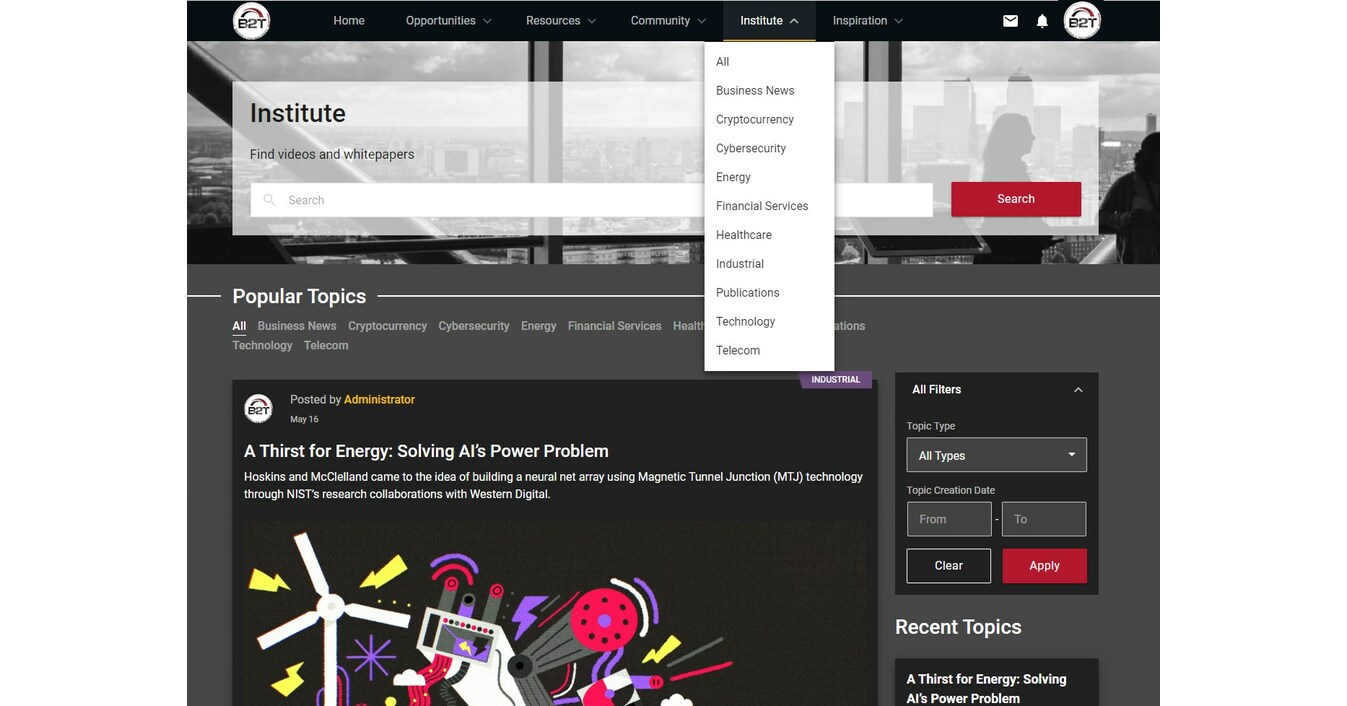Switch to the Technology popular topic

click(262, 345)
